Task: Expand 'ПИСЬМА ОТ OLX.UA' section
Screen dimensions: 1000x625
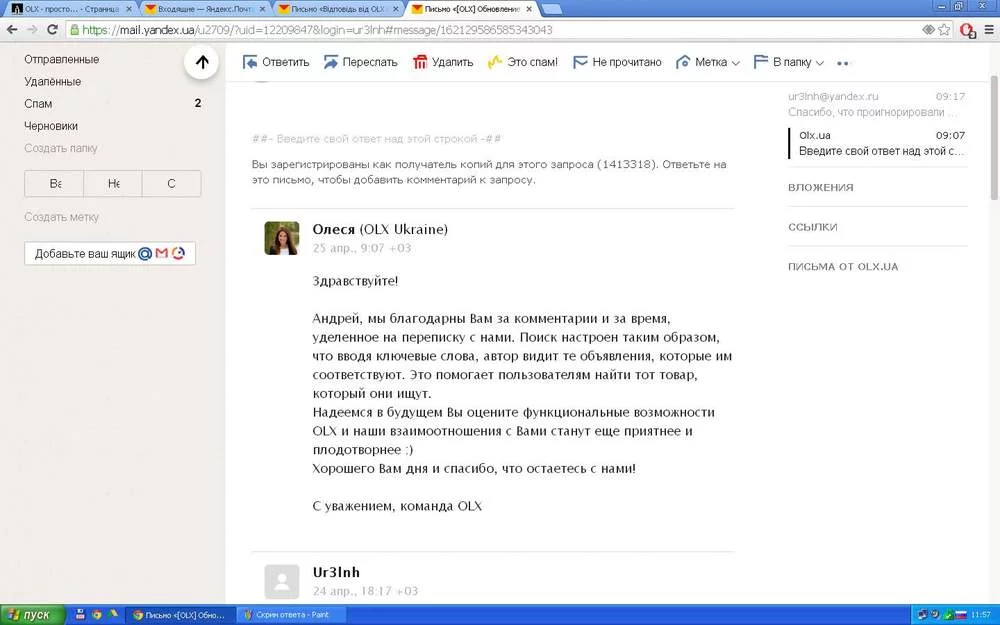Action: point(843,267)
